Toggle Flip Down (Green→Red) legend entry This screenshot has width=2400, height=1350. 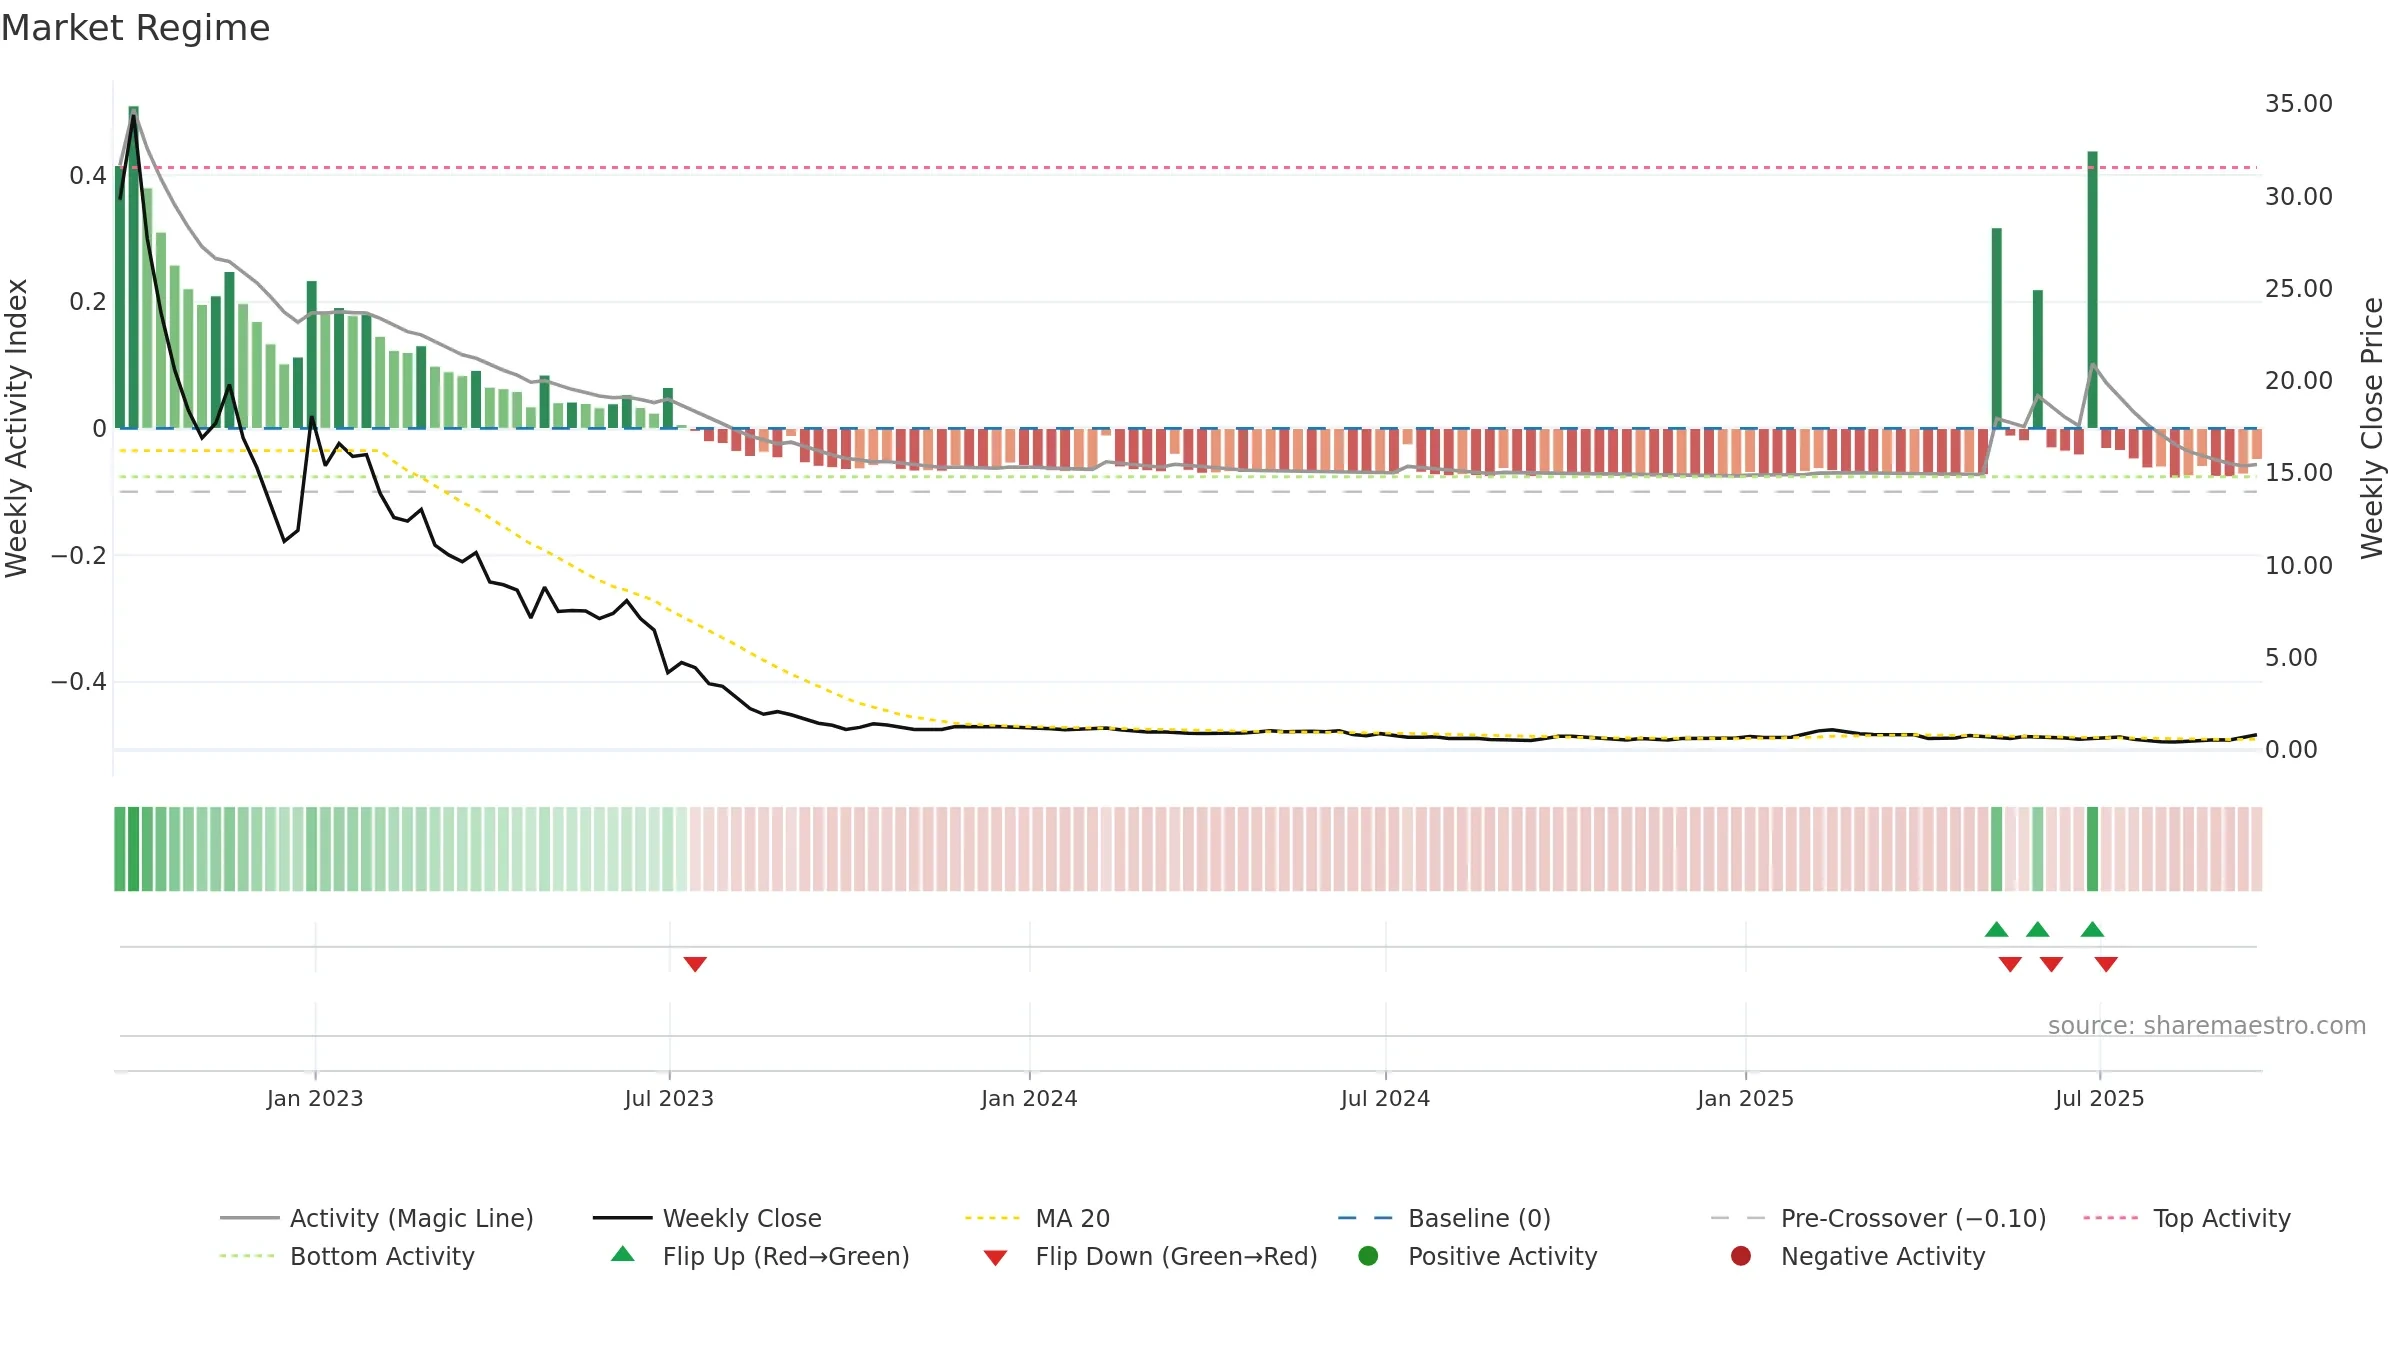pyautogui.click(x=1150, y=1256)
